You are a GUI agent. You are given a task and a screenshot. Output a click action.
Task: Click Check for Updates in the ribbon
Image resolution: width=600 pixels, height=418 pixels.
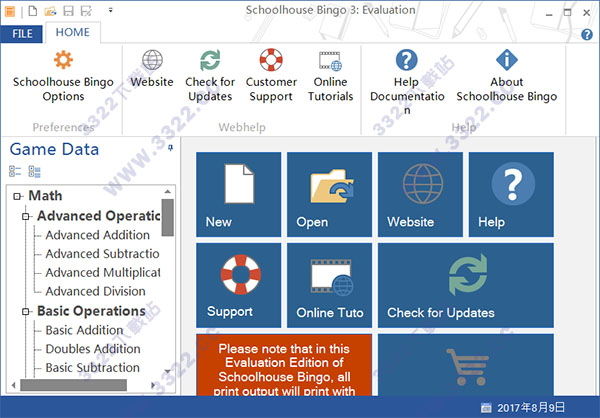(x=210, y=76)
